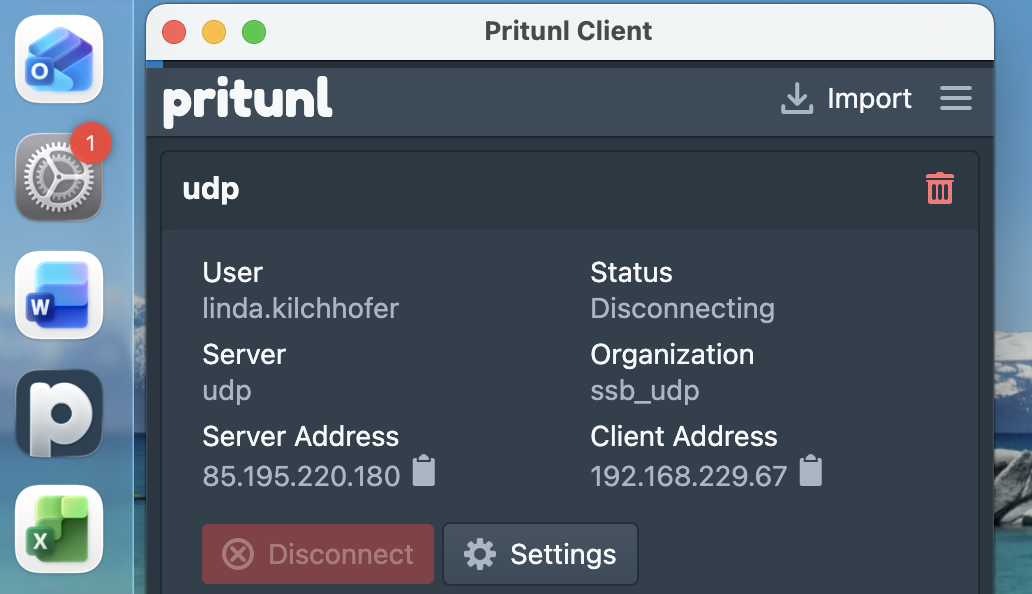Open profile Settings
The height and width of the screenshot is (594, 1032).
[540, 554]
